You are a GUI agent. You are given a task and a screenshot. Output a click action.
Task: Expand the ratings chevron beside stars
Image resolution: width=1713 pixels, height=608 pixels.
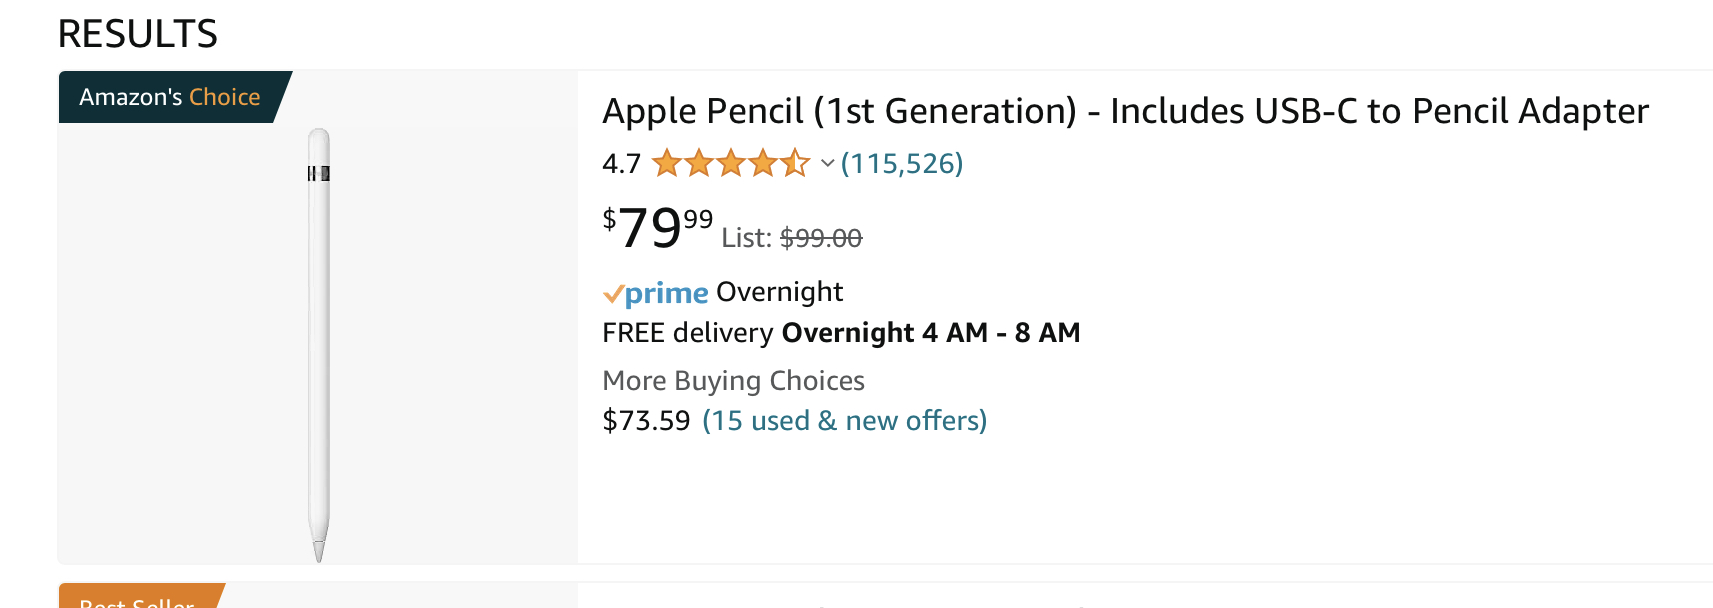[827, 163]
